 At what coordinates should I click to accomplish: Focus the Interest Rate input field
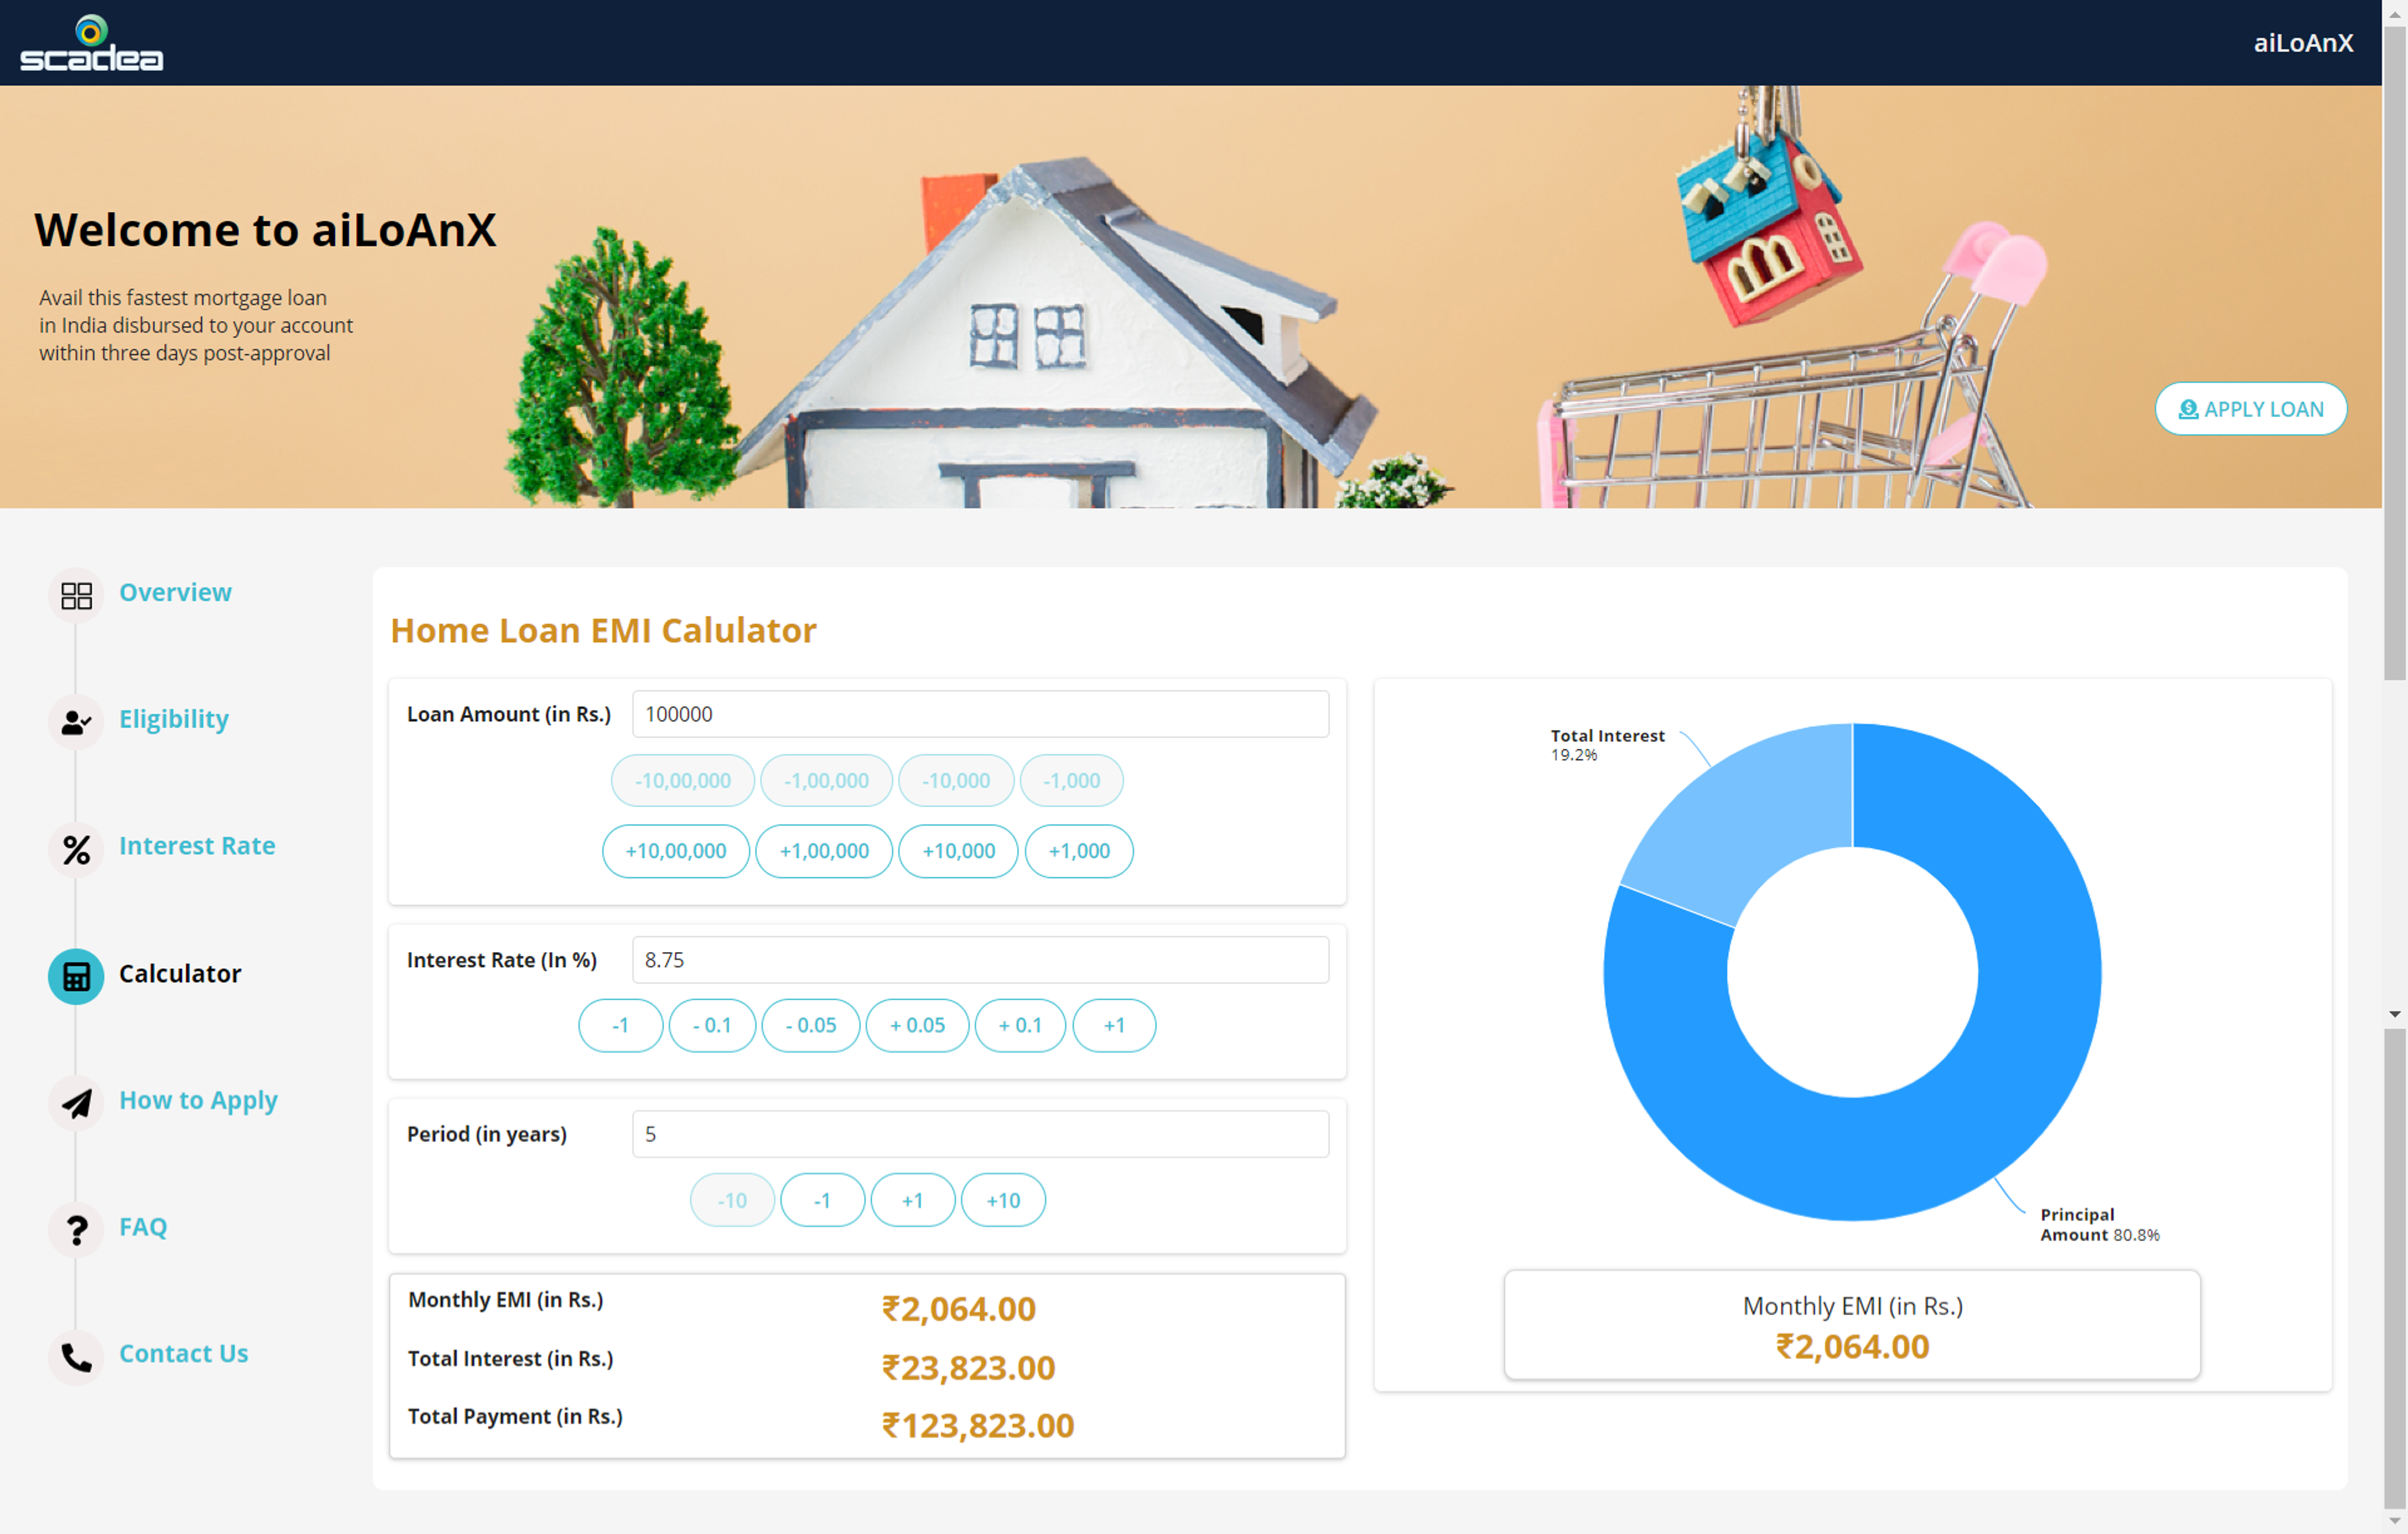980,960
